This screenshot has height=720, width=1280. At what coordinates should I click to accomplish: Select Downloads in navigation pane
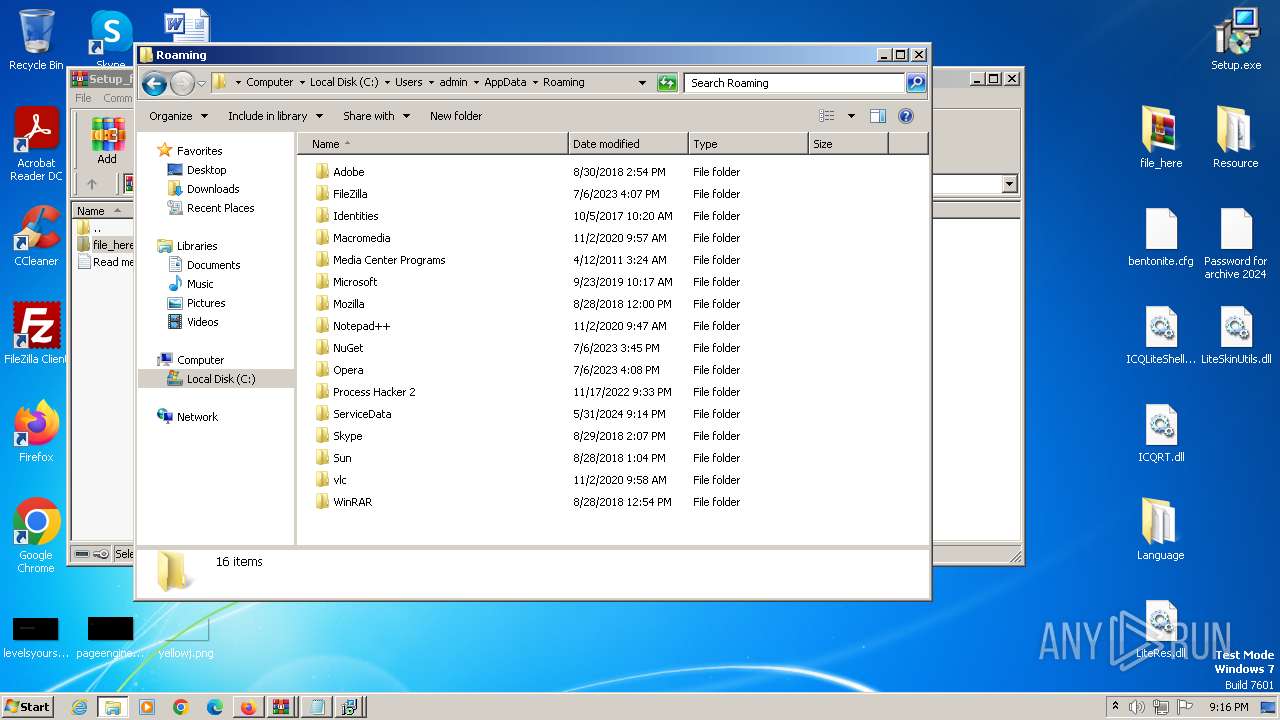coord(213,189)
